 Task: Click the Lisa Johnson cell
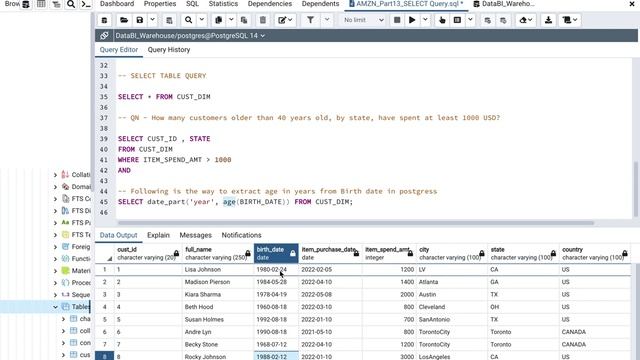(x=218, y=269)
